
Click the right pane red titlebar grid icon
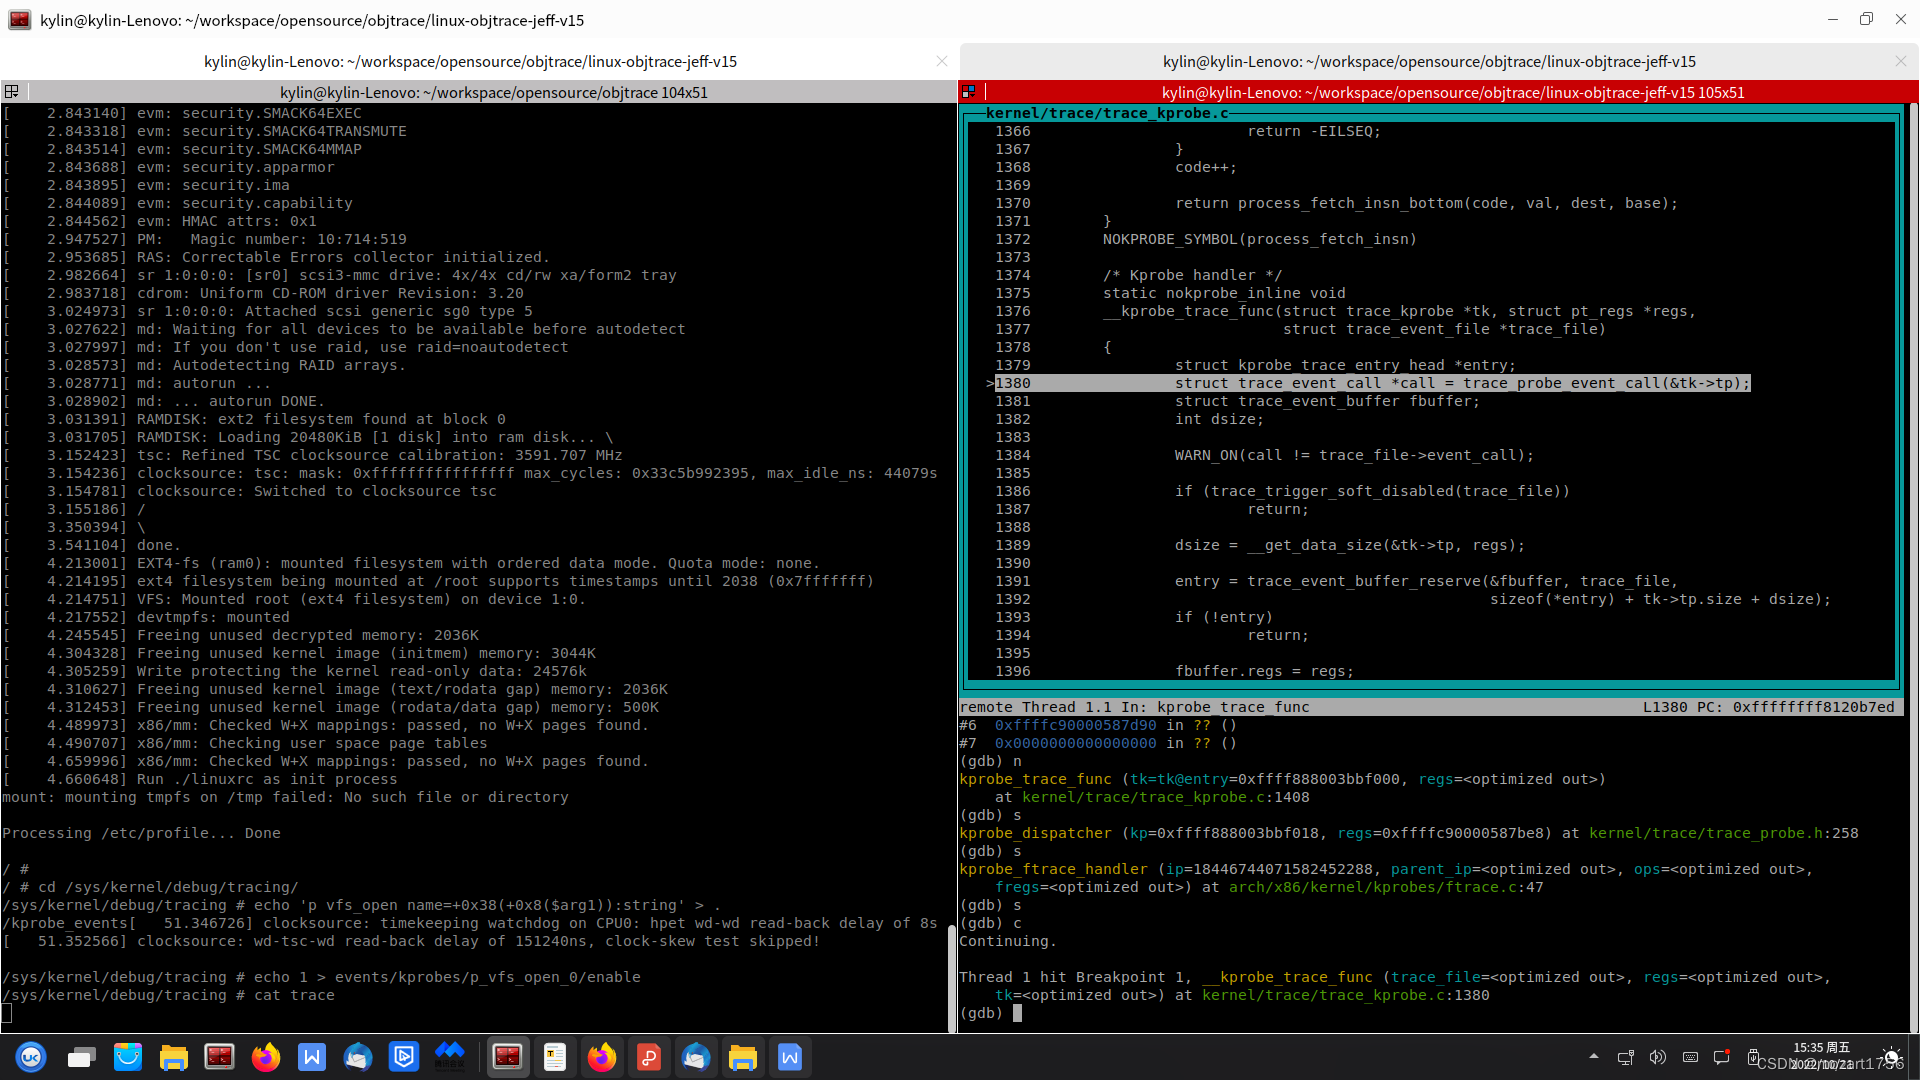click(968, 92)
